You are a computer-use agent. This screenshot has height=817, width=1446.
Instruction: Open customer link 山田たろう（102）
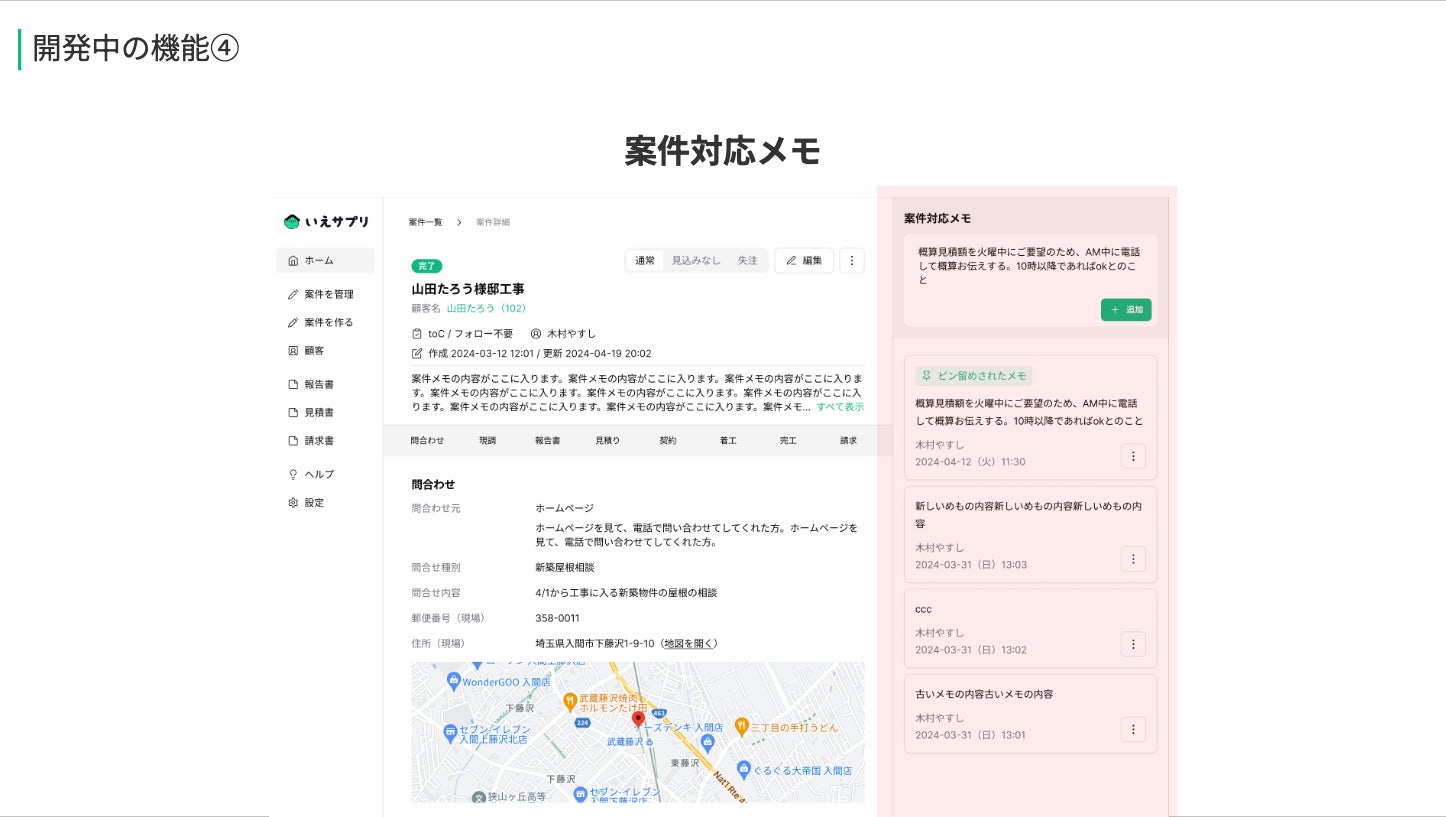486,309
